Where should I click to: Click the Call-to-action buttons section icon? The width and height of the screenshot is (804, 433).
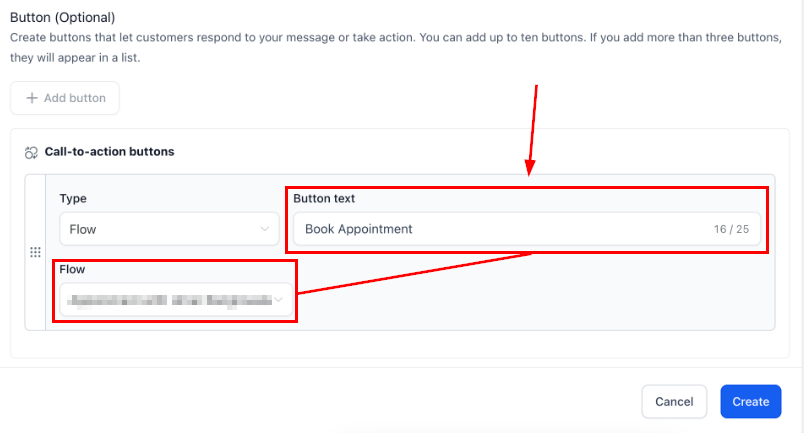tap(31, 152)
